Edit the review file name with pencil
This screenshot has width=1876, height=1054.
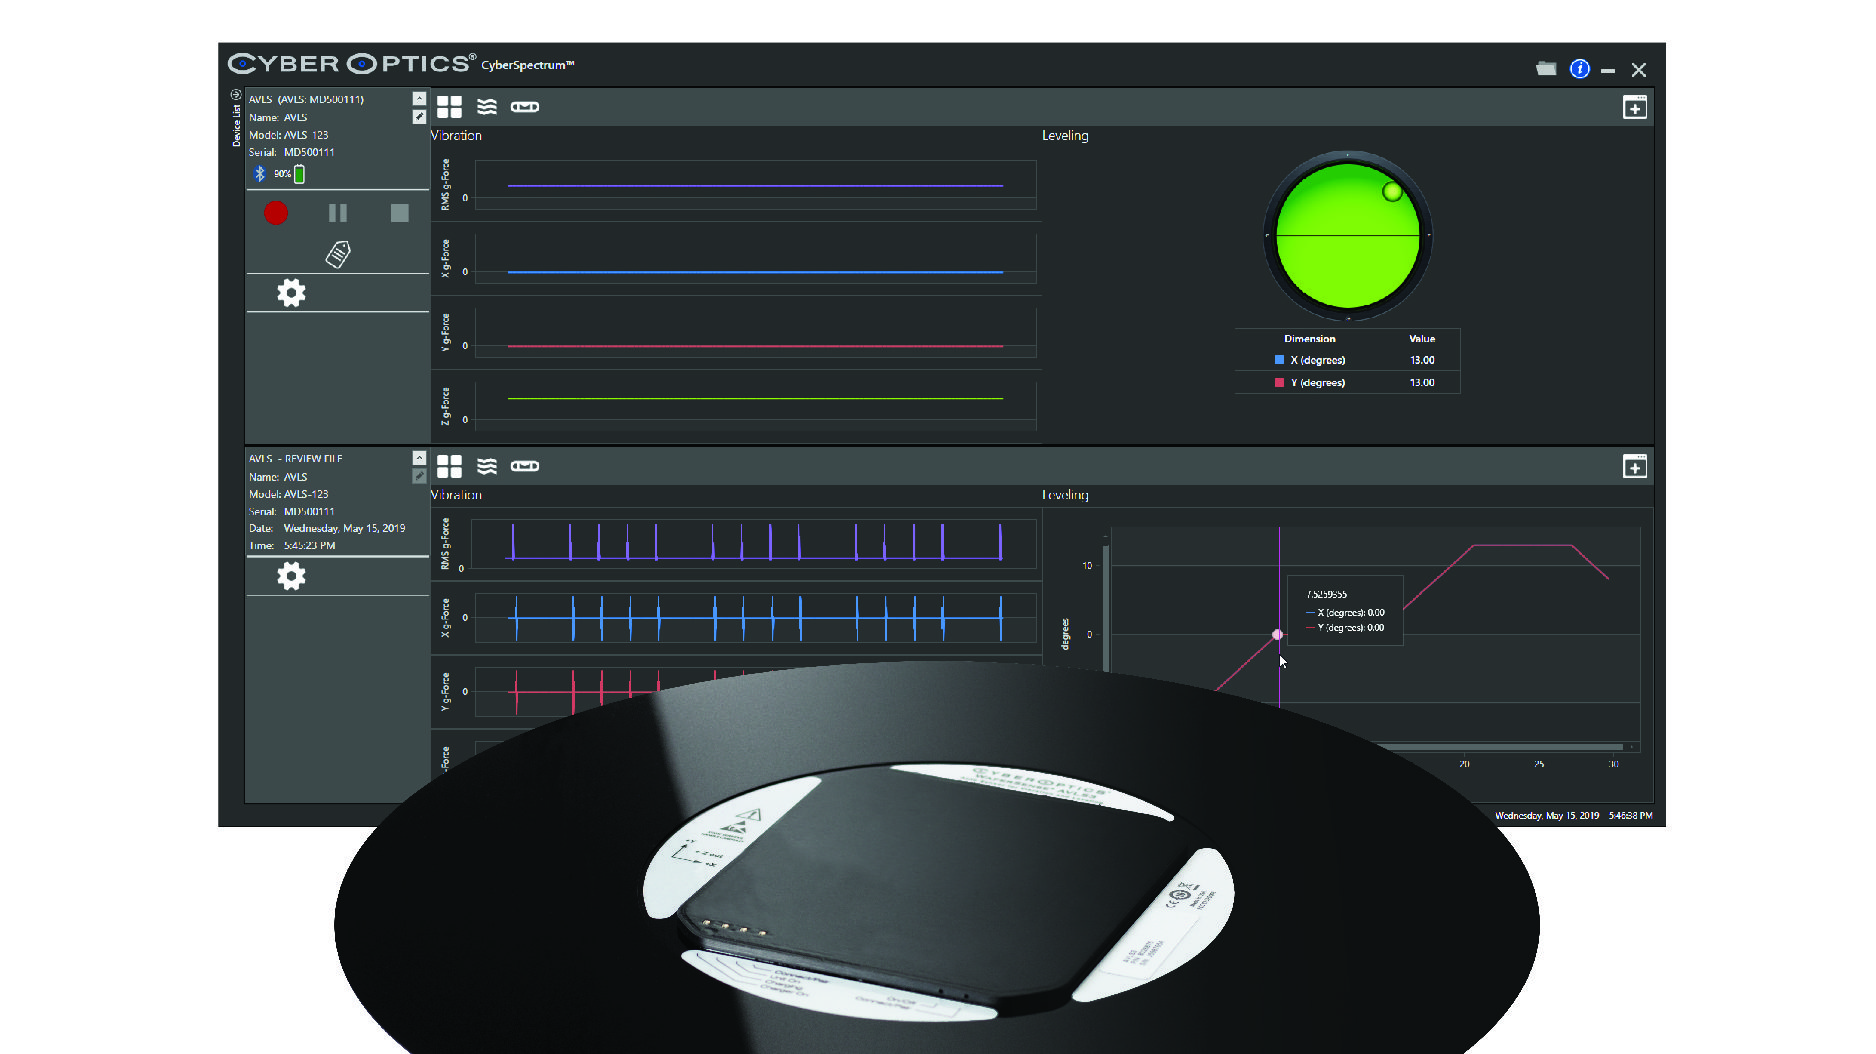[x=419, y=476]
